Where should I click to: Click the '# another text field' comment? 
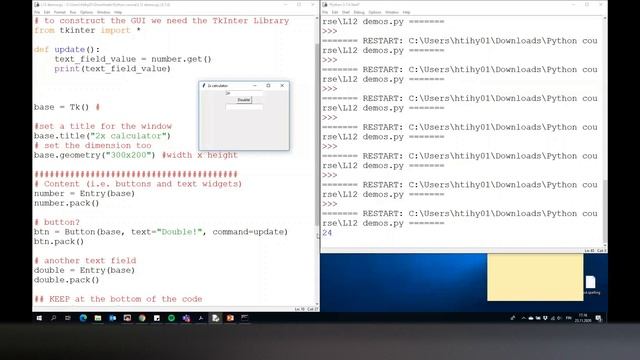coord(85,260)
